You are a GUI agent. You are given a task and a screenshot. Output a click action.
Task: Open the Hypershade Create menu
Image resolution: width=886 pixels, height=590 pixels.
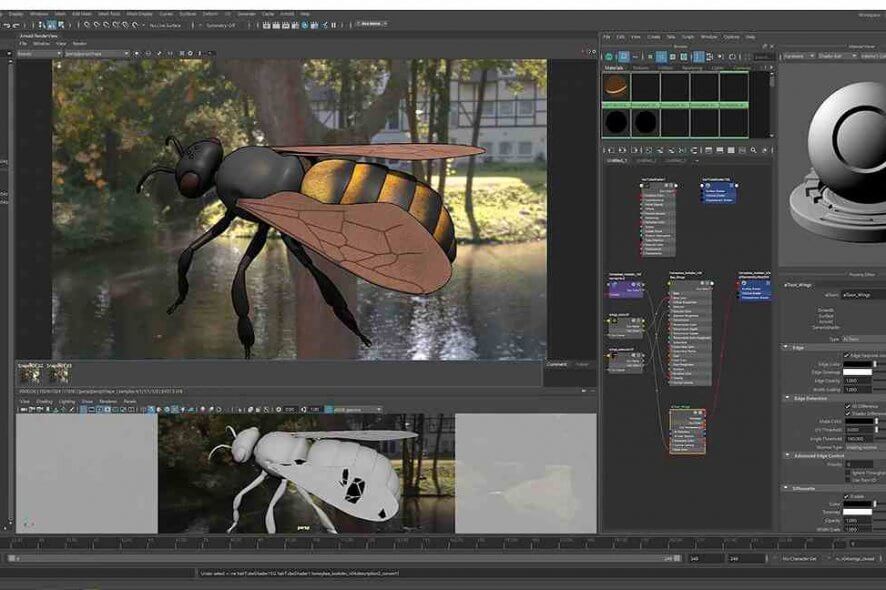(654, 37)
